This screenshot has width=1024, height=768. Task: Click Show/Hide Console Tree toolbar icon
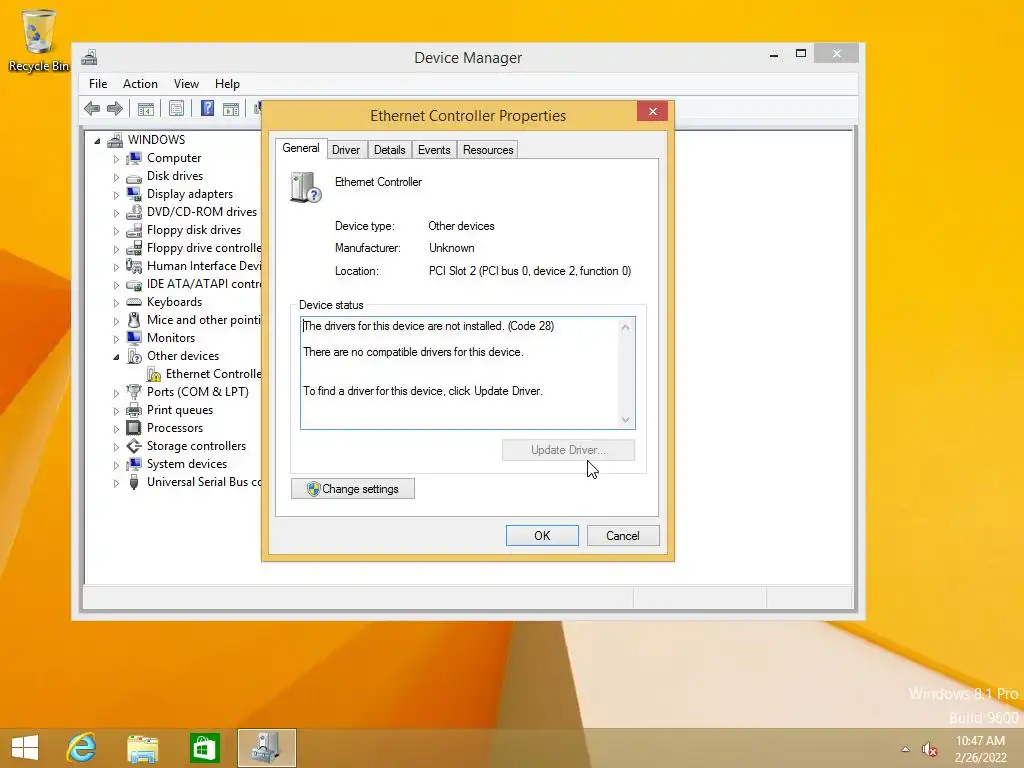(x=146, y=108)
